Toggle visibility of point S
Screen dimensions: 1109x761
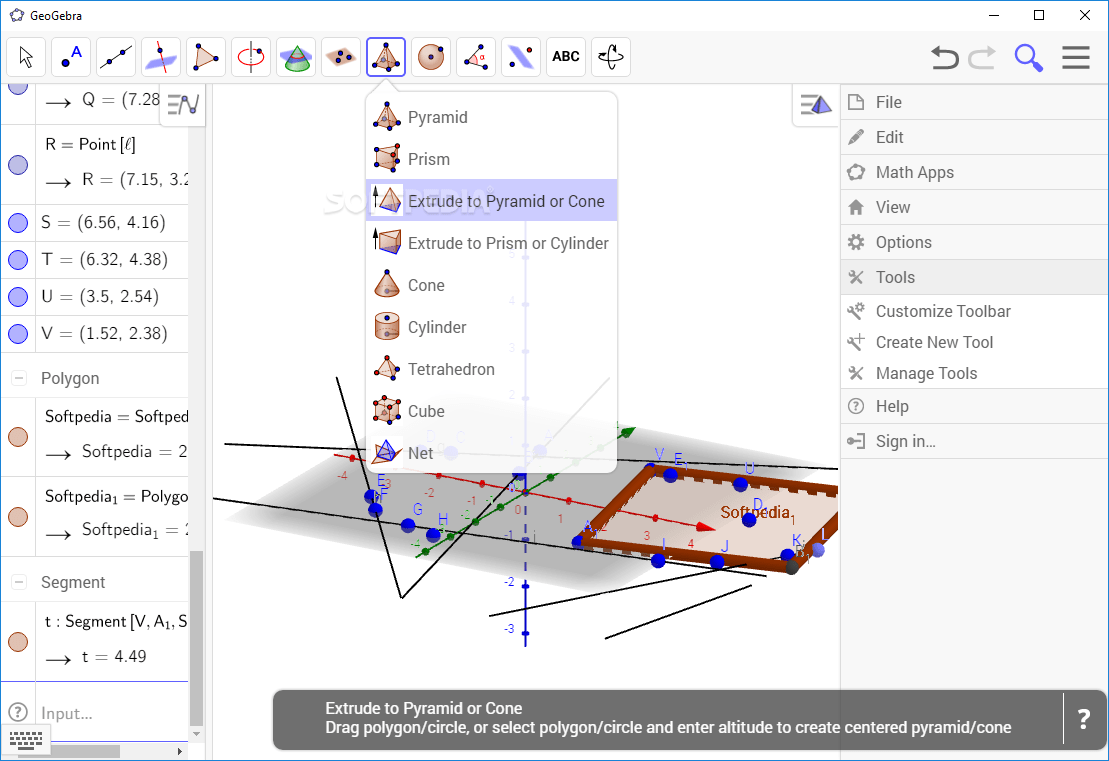click(16, 222)
